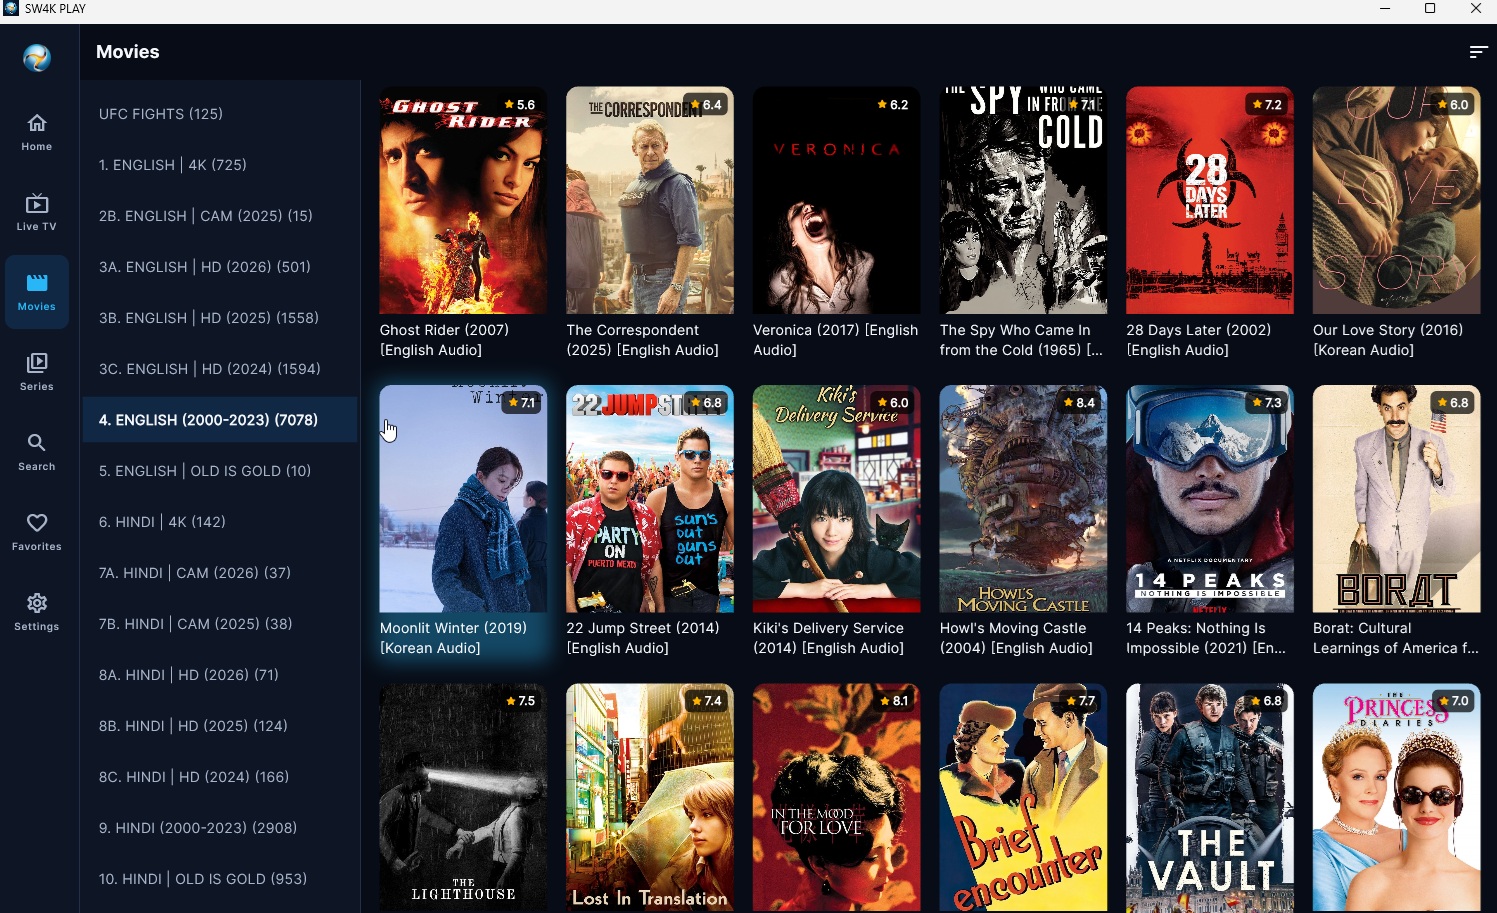1497x913 pixels.
Task: Maximize the SW4K PLAY window
Action: click(x=1430, y=9)
